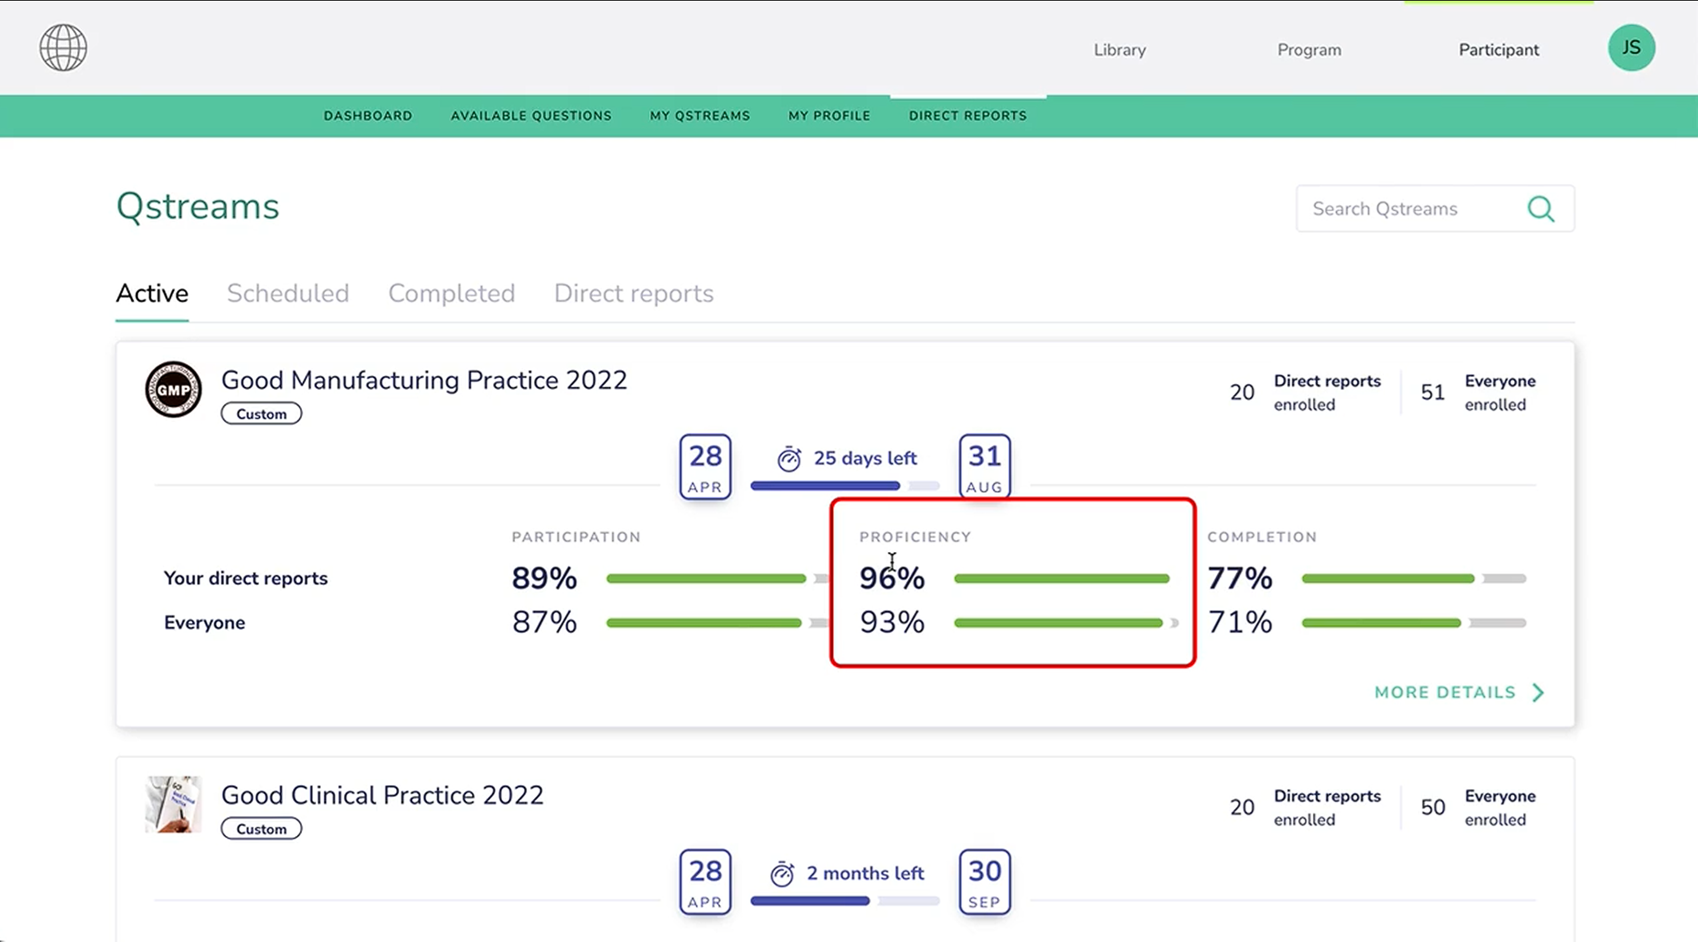Click the 2 months left timeline progress bar

point(845,901)
